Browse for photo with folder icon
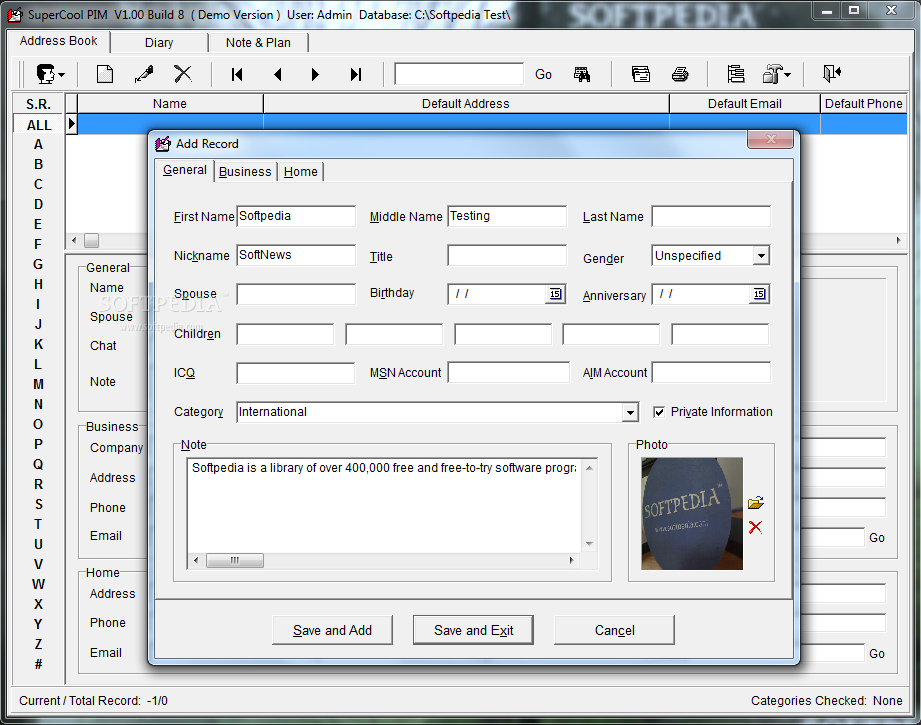The image size is (921, 725). [x=756, y=503]
